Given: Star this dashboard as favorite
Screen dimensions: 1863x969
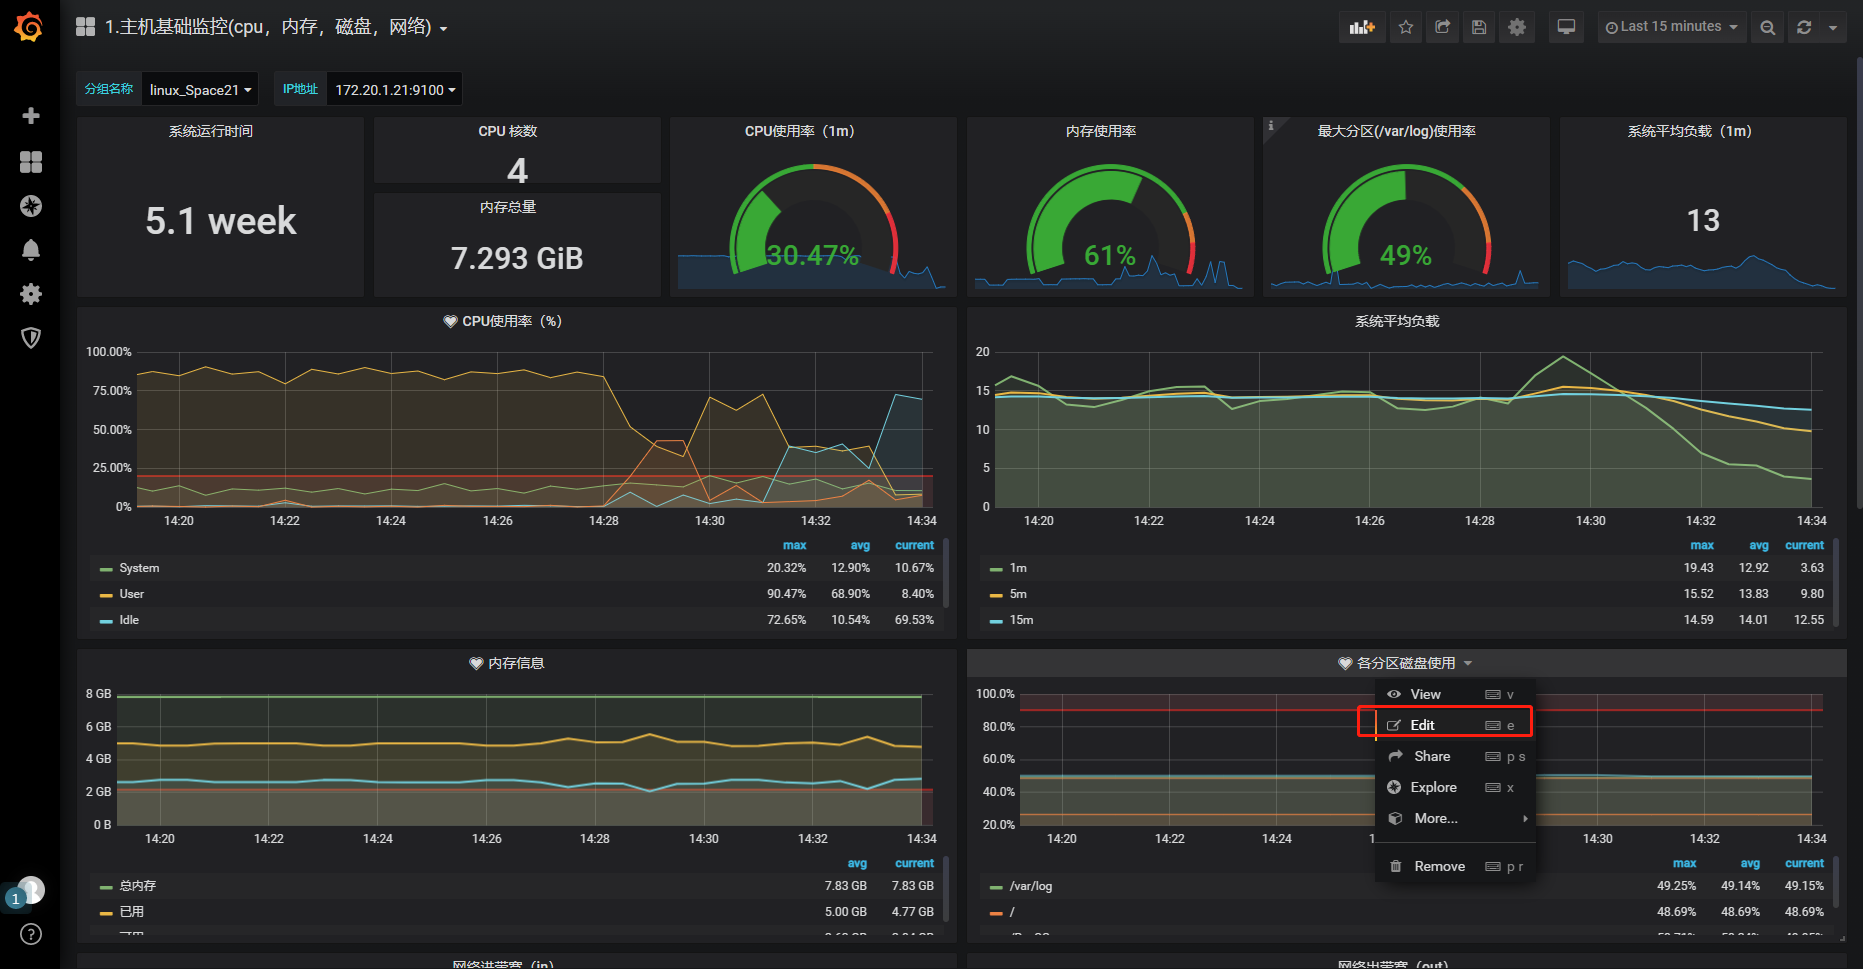Looking at the screenshot, I should (1406, 27).
